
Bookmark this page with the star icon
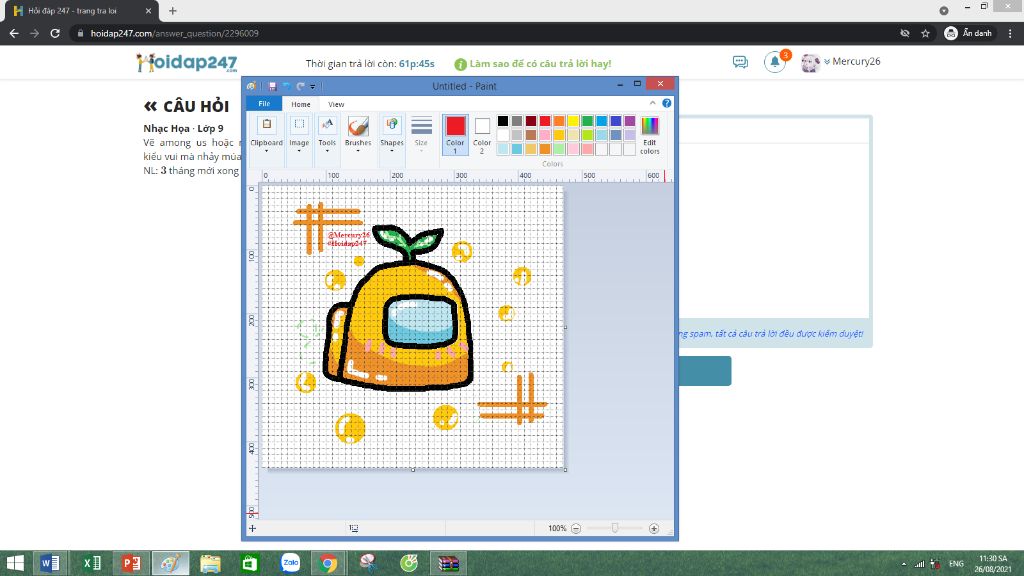click(x=925, y=33)
